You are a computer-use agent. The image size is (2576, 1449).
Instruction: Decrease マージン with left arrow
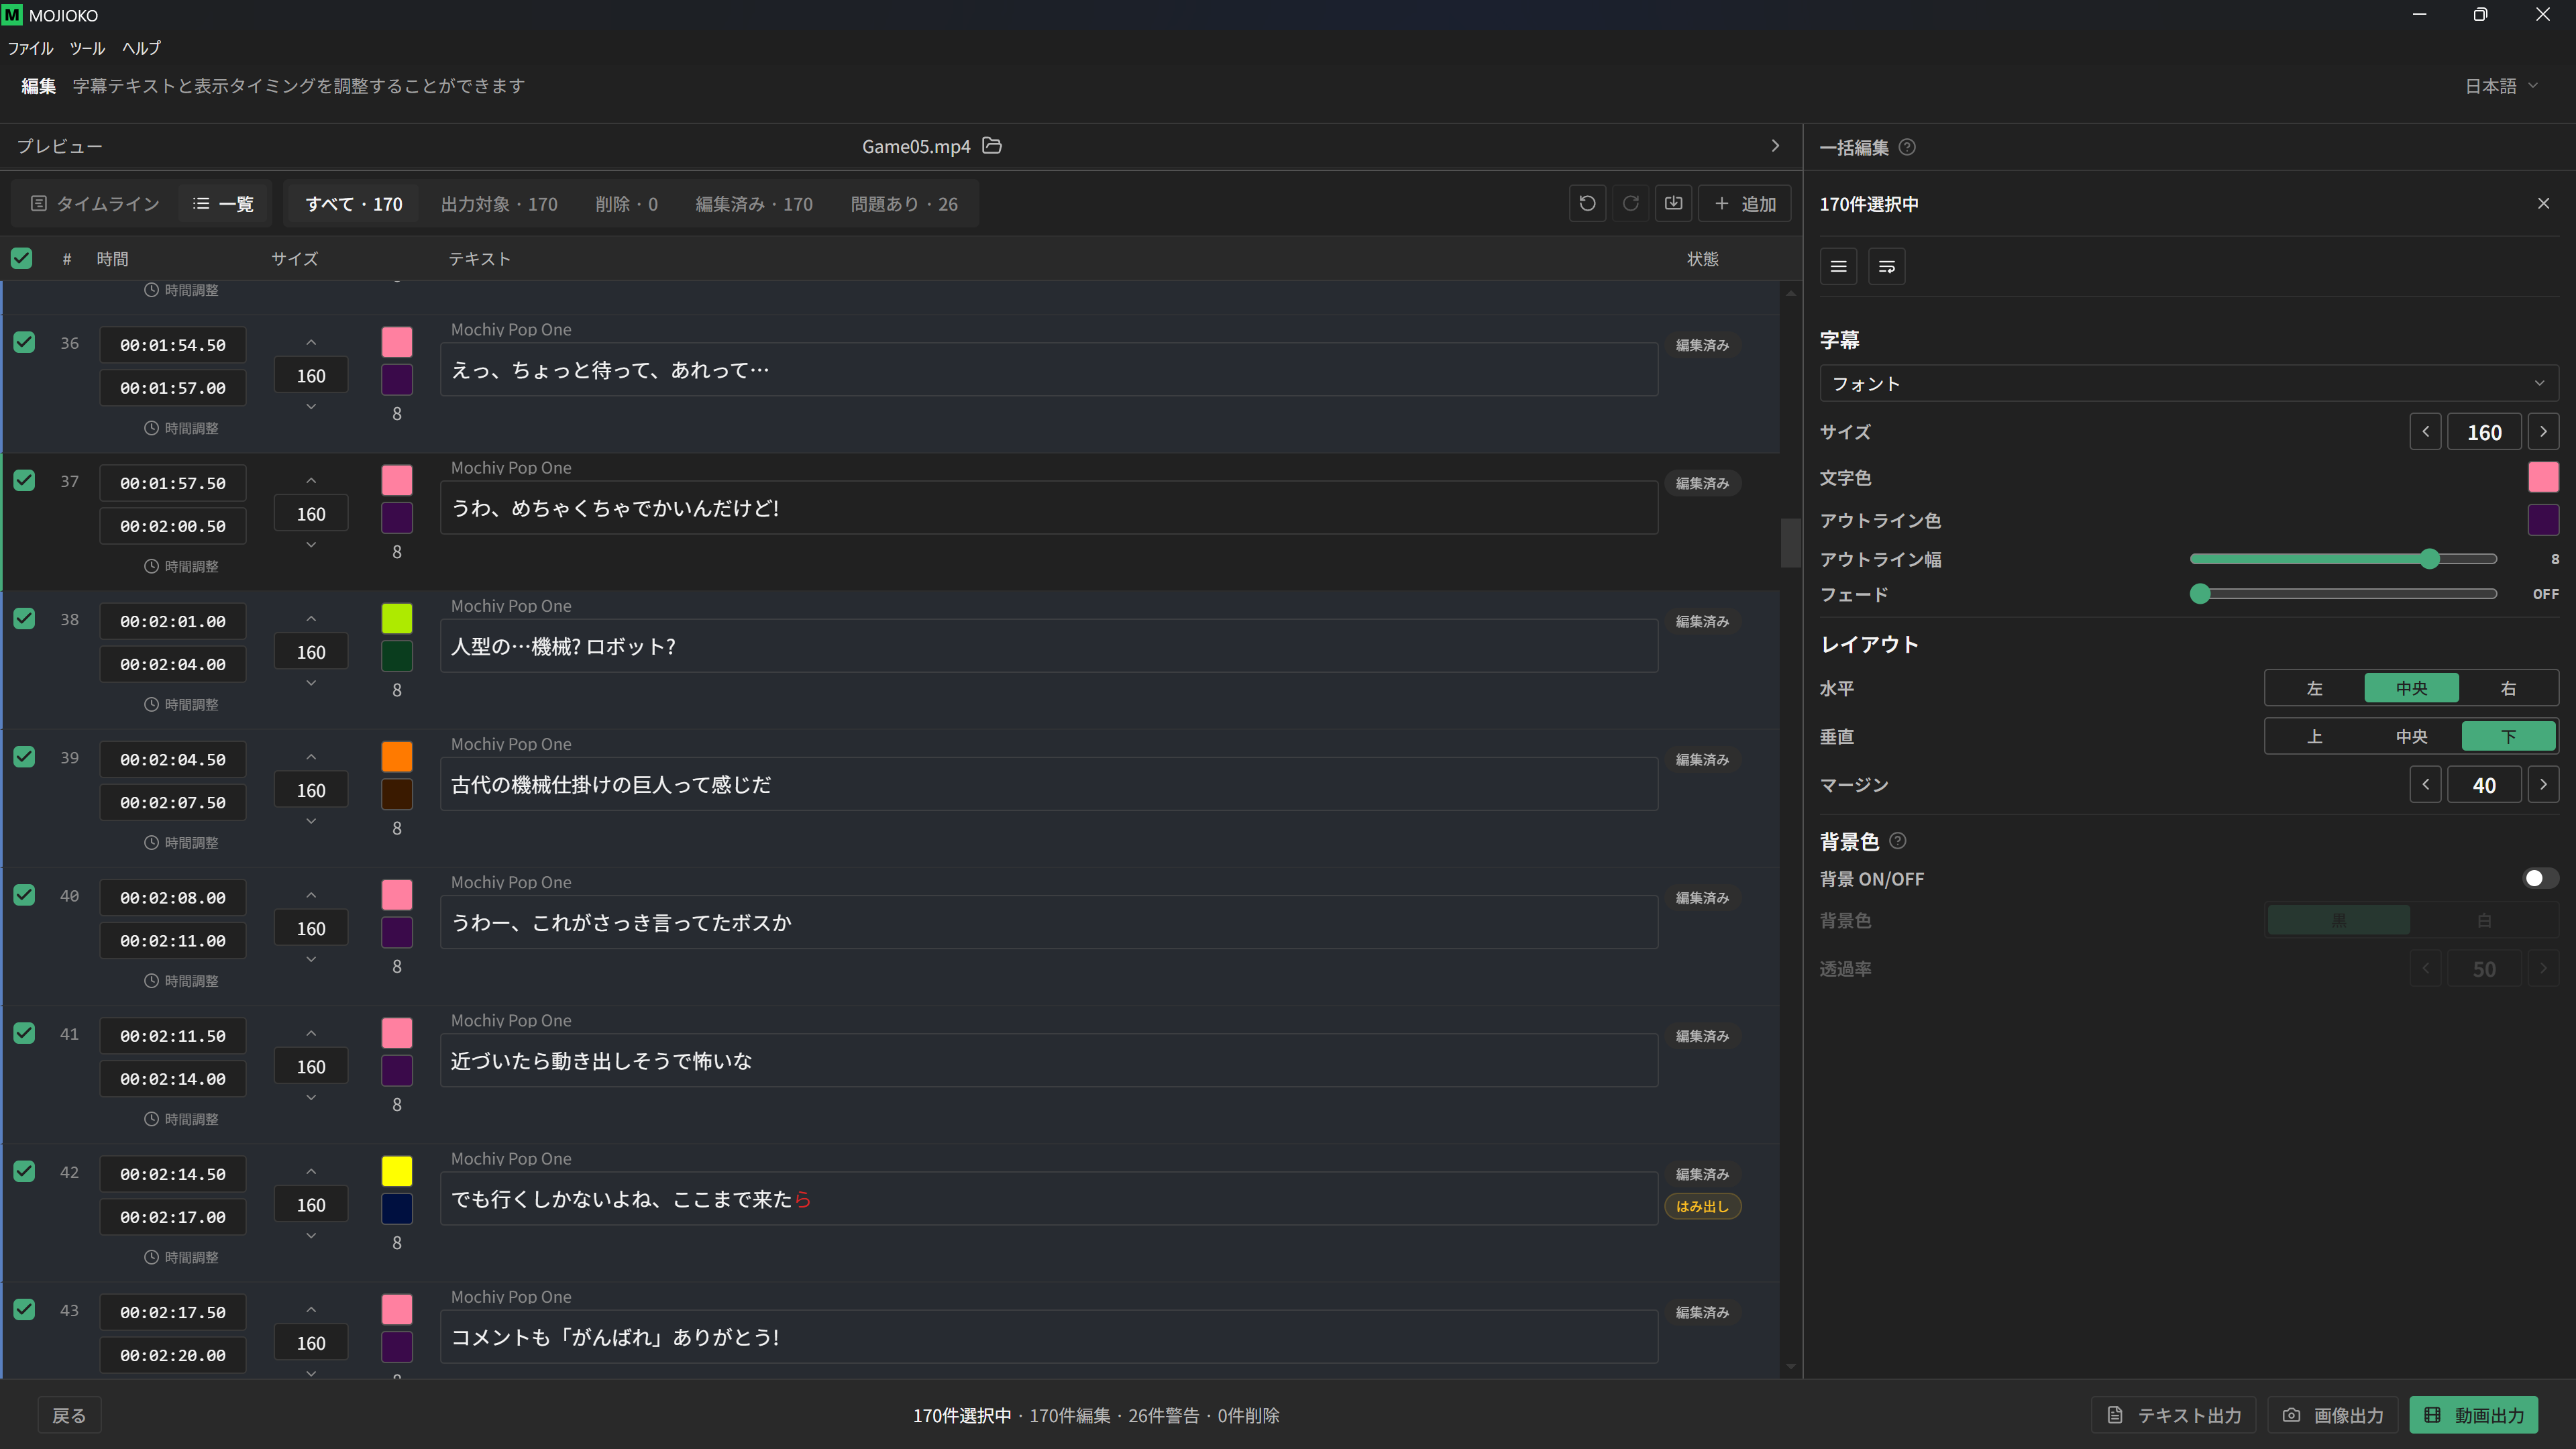(x=2425, y=785)
